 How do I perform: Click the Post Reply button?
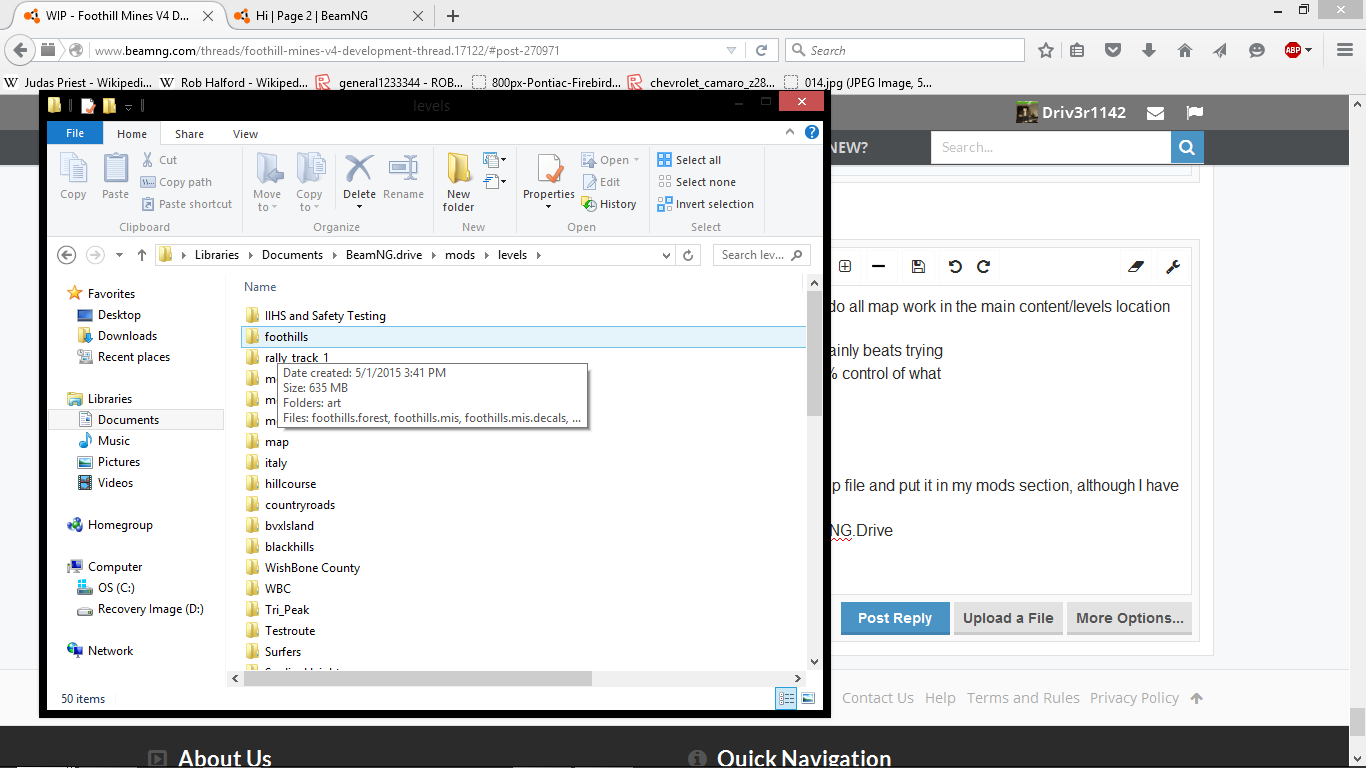pos(894,618)
